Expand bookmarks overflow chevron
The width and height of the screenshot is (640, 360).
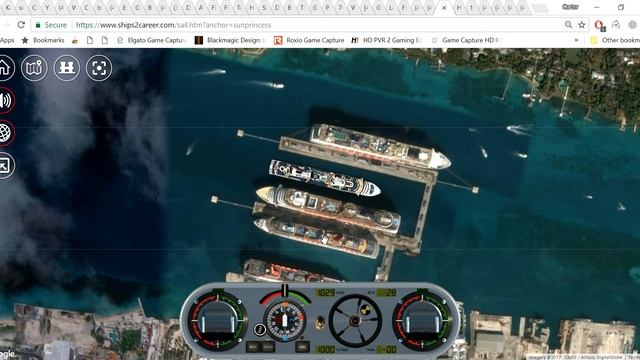[x=576, y=40]
